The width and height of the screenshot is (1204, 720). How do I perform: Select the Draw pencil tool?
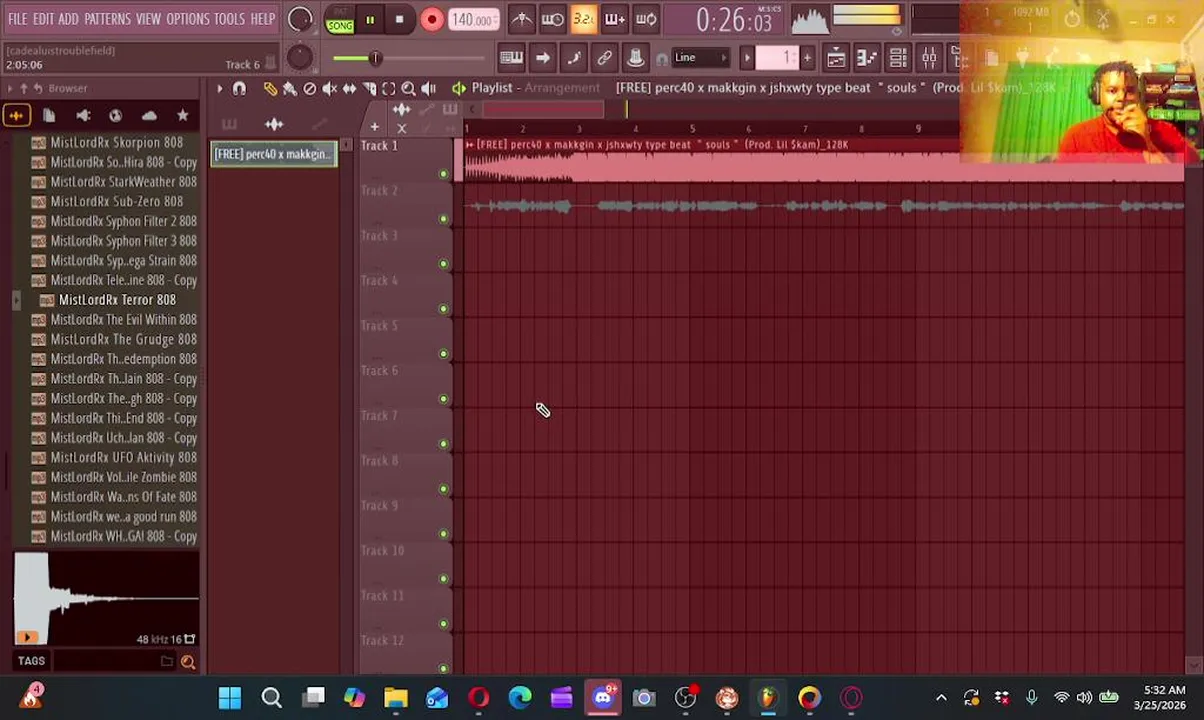(270, 89)
